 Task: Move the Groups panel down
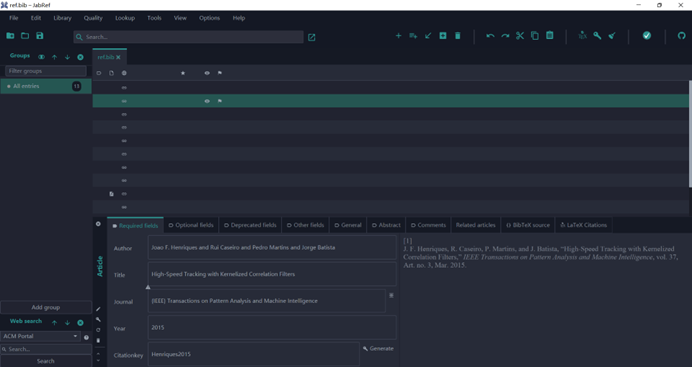point(67,57)
